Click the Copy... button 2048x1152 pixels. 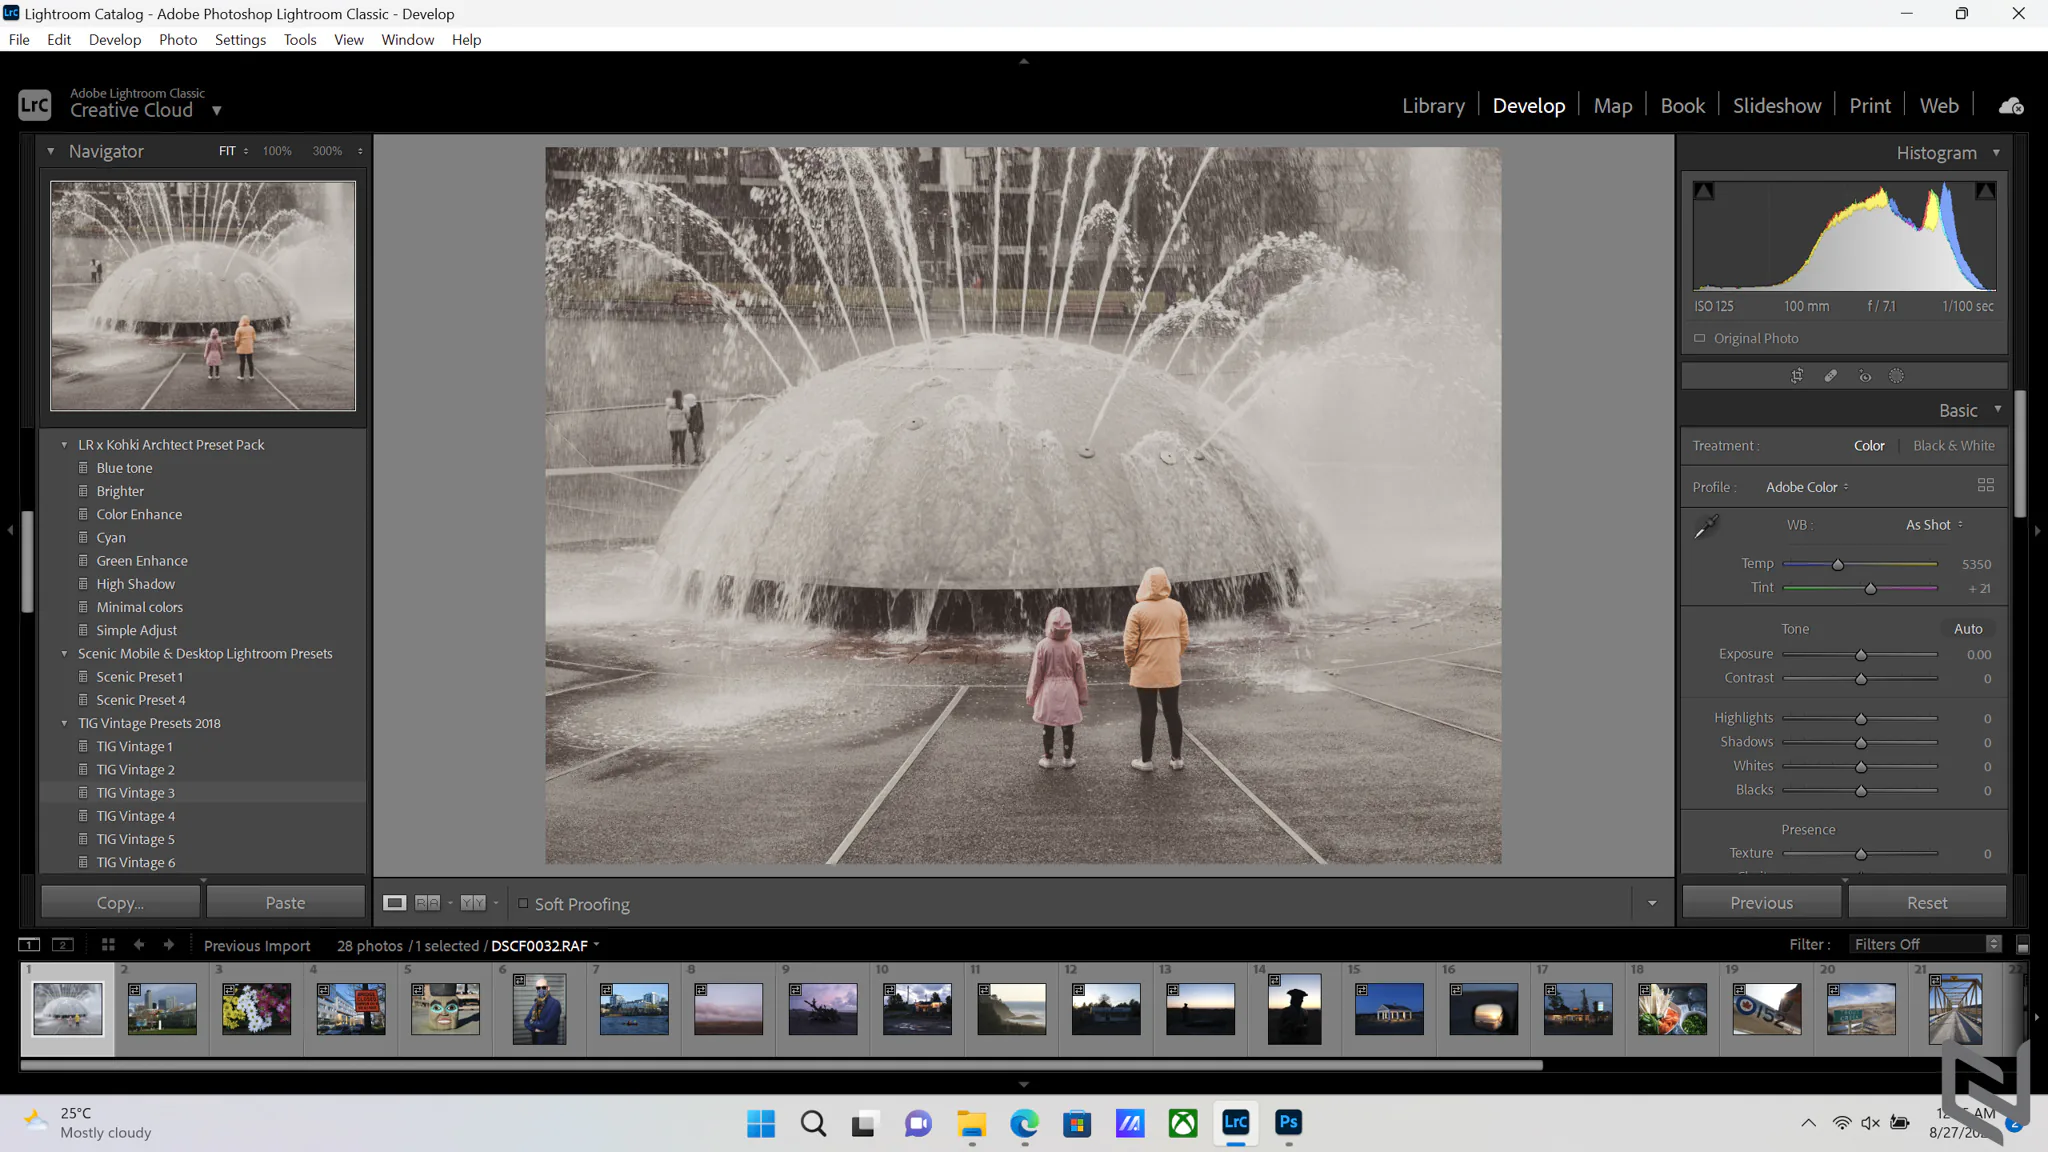pyautogui.click(x=120, y=902)
